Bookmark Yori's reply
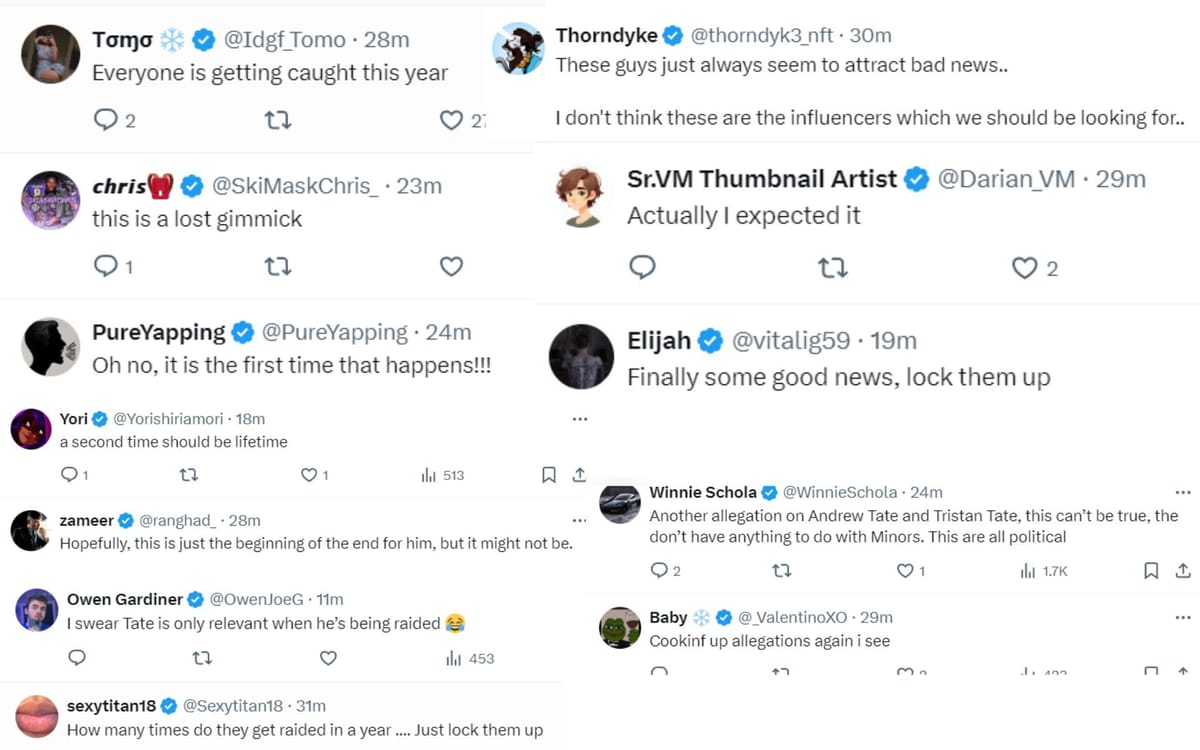Screen dimensions: 1200x750 click(548, 475)
